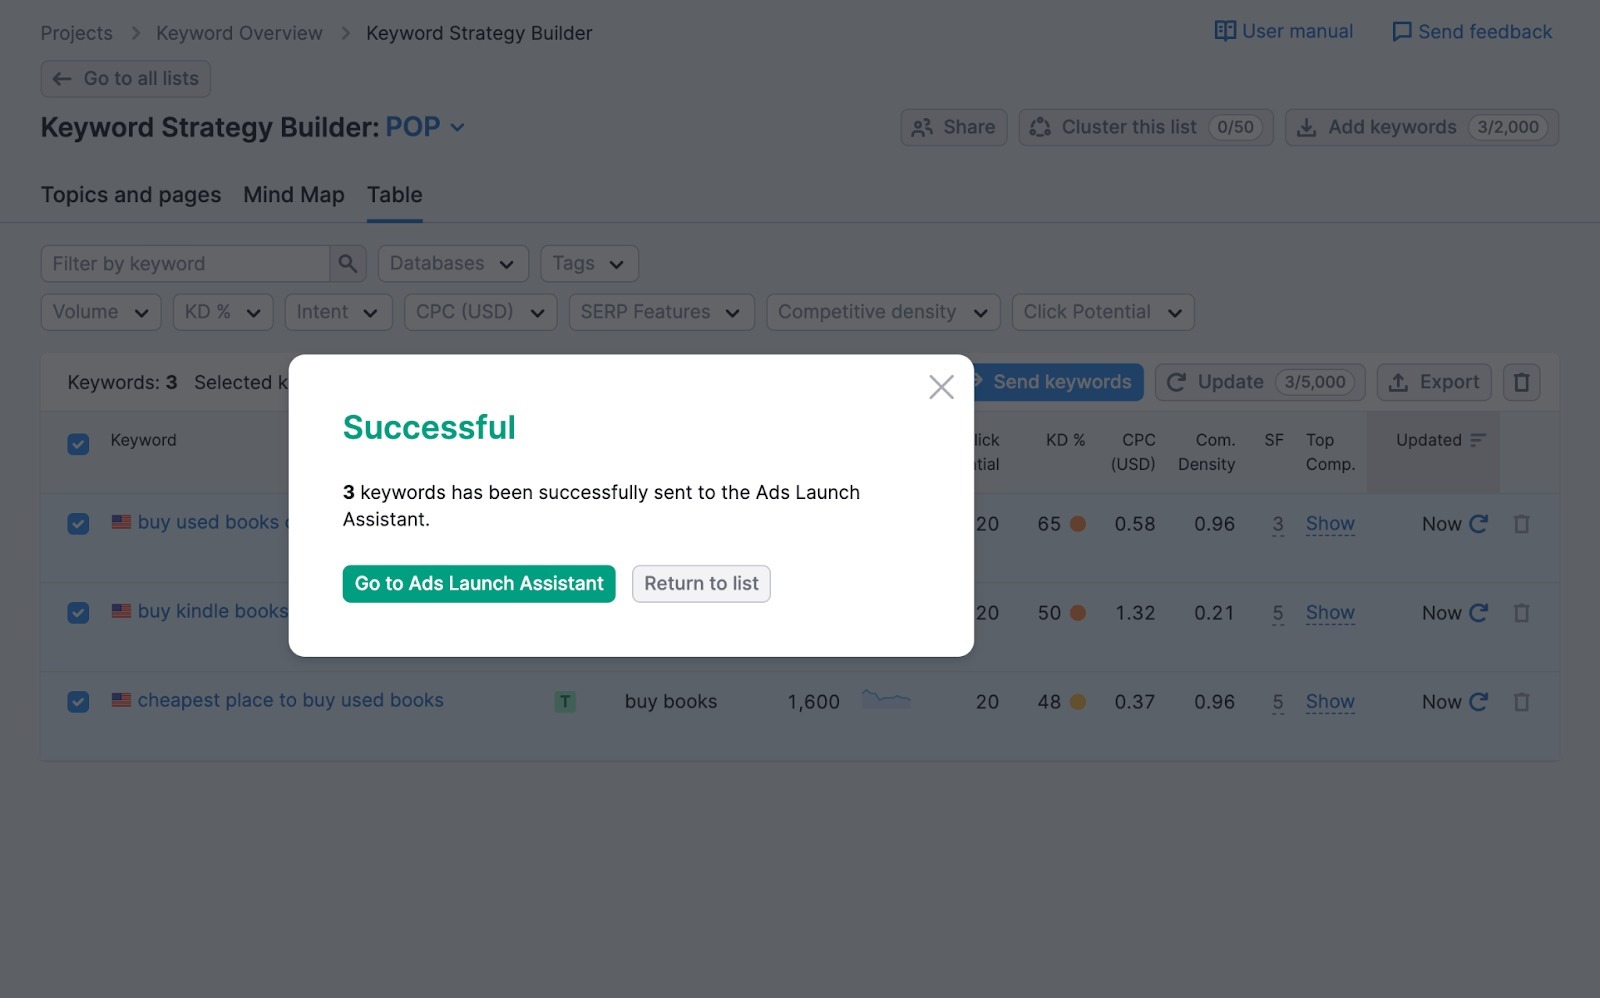The width and height of the screenshot is (1600, 998).
Task: Open the Click Potential filter dropdown
Action: [x=1103, y=312]
